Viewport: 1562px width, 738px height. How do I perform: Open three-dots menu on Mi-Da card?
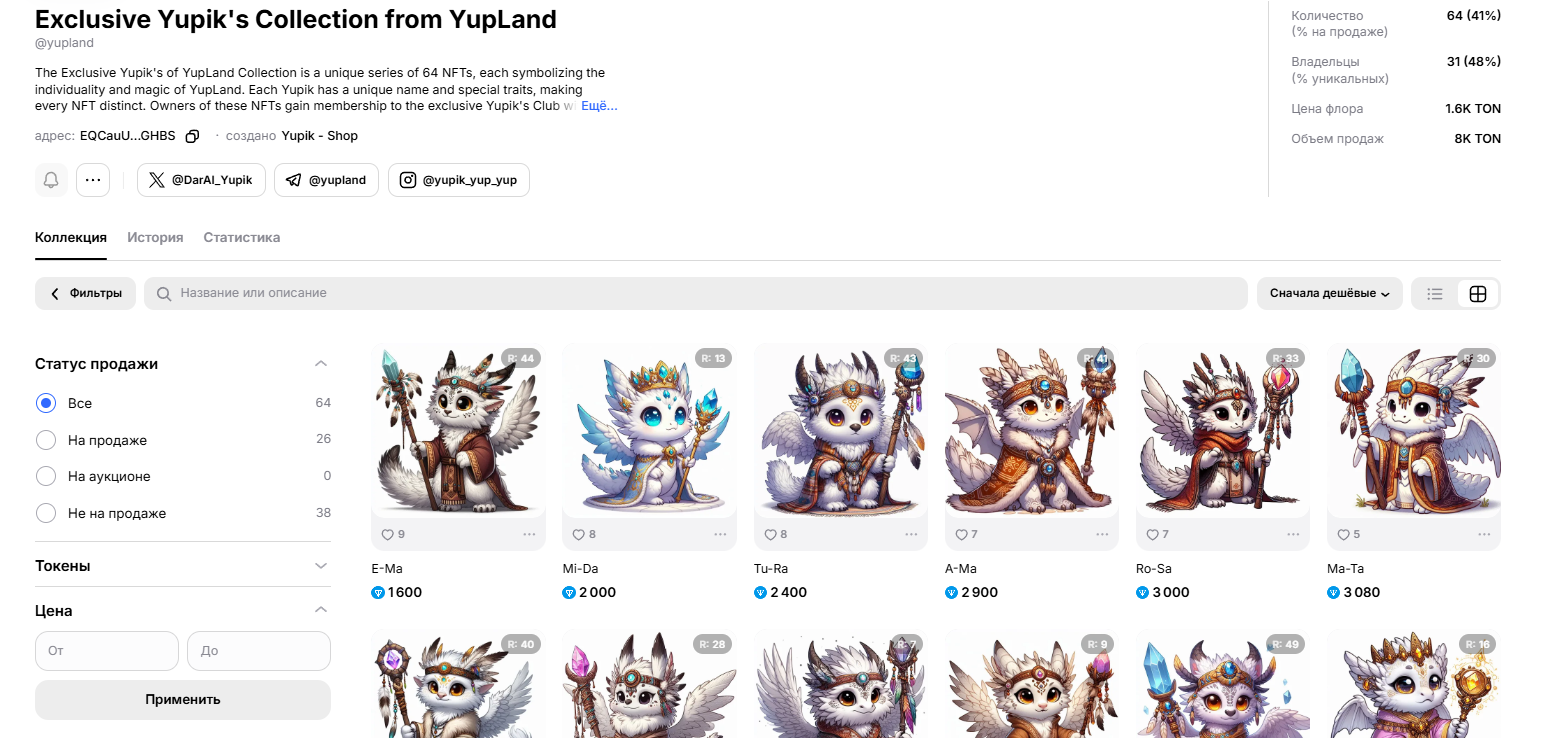click(720, 535)
